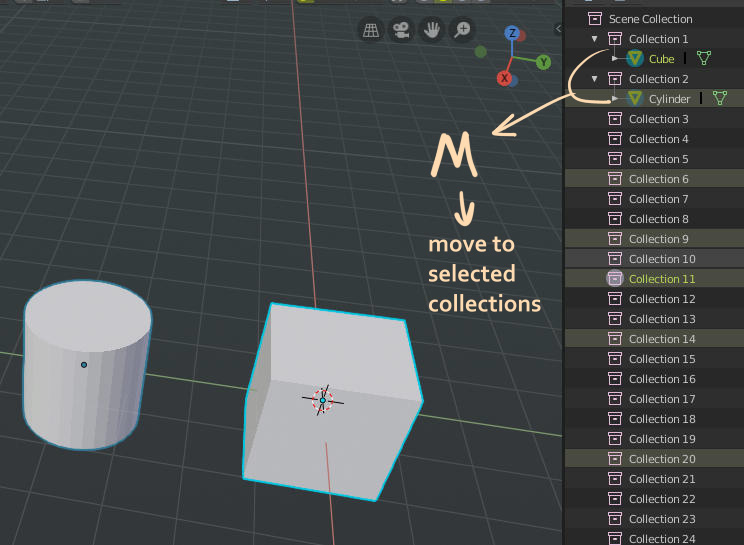
Task: Click the Cube mesh data icon
Action: [704, 58]
